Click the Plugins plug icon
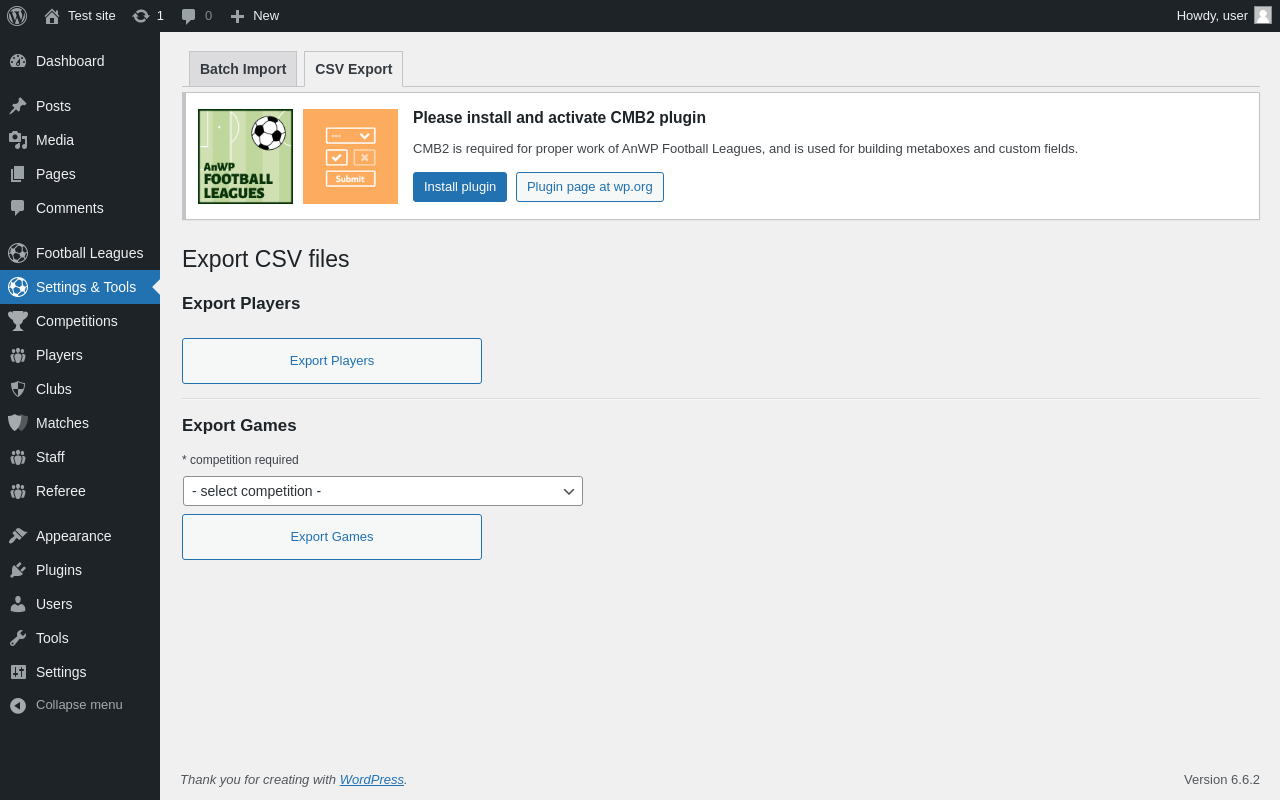The height and width of the screenshot is (800, 1280). pos(18,570)
